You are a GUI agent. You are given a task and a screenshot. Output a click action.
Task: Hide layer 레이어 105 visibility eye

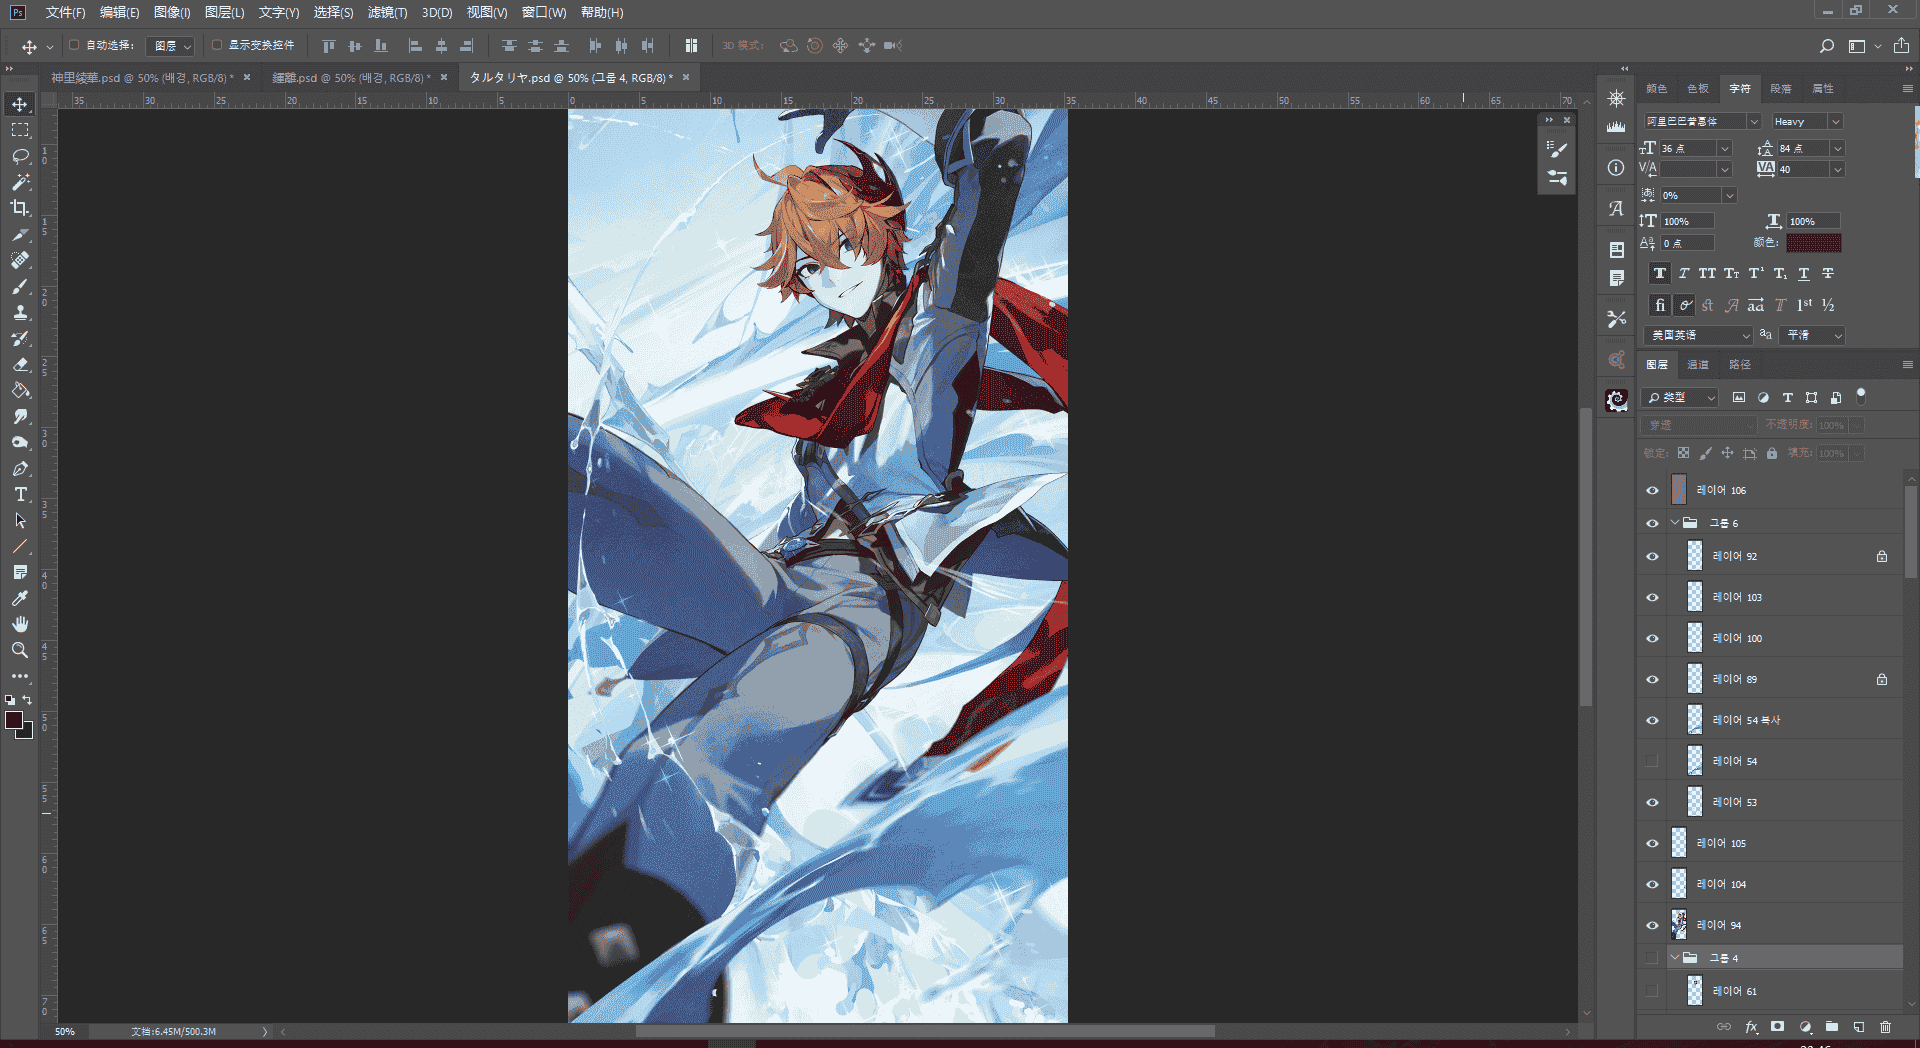[1652, 843]
